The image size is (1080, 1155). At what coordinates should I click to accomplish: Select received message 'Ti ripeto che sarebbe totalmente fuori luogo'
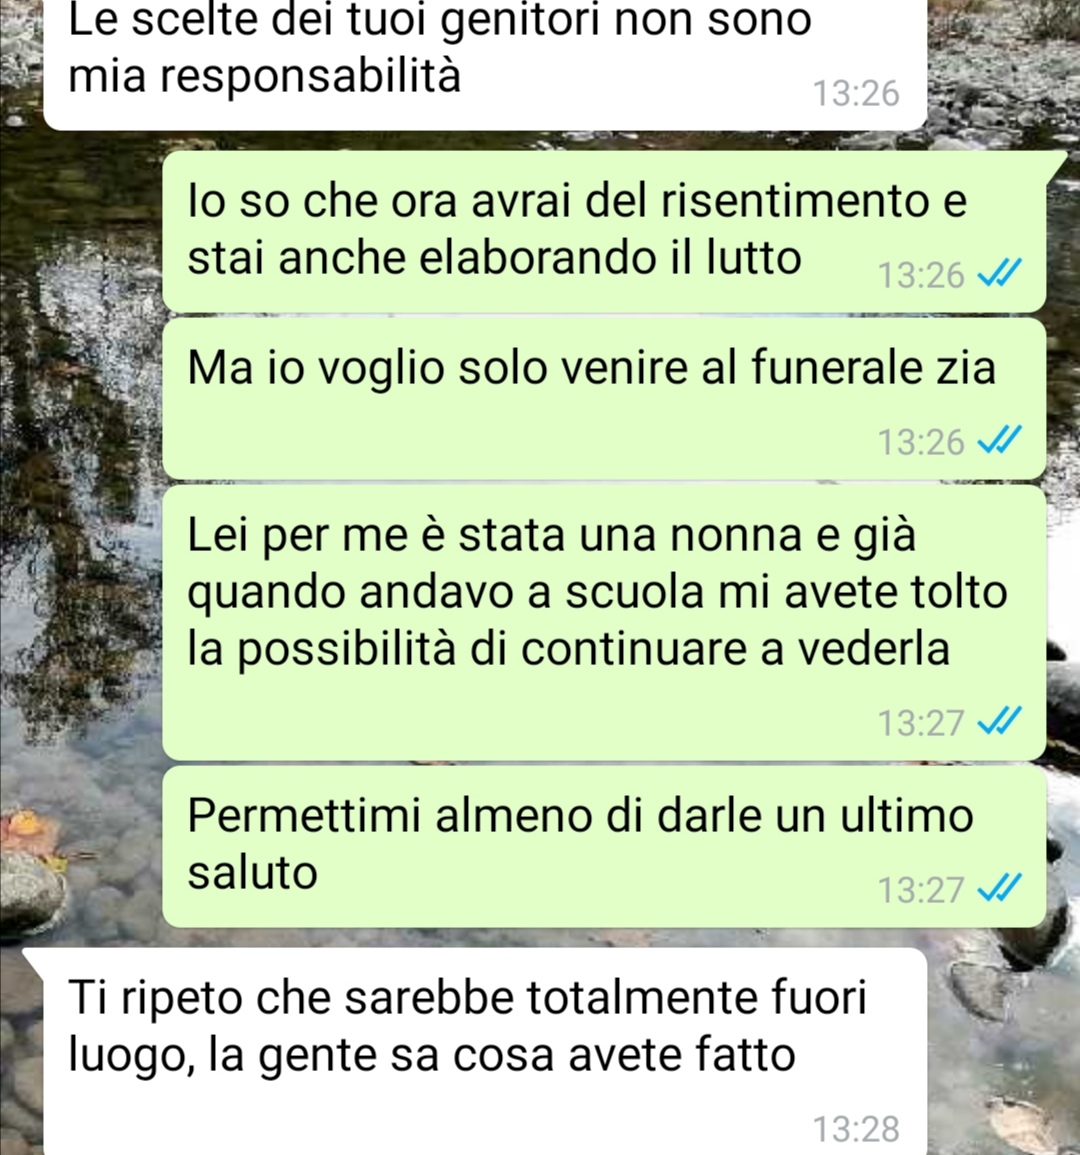point(485,1051)
